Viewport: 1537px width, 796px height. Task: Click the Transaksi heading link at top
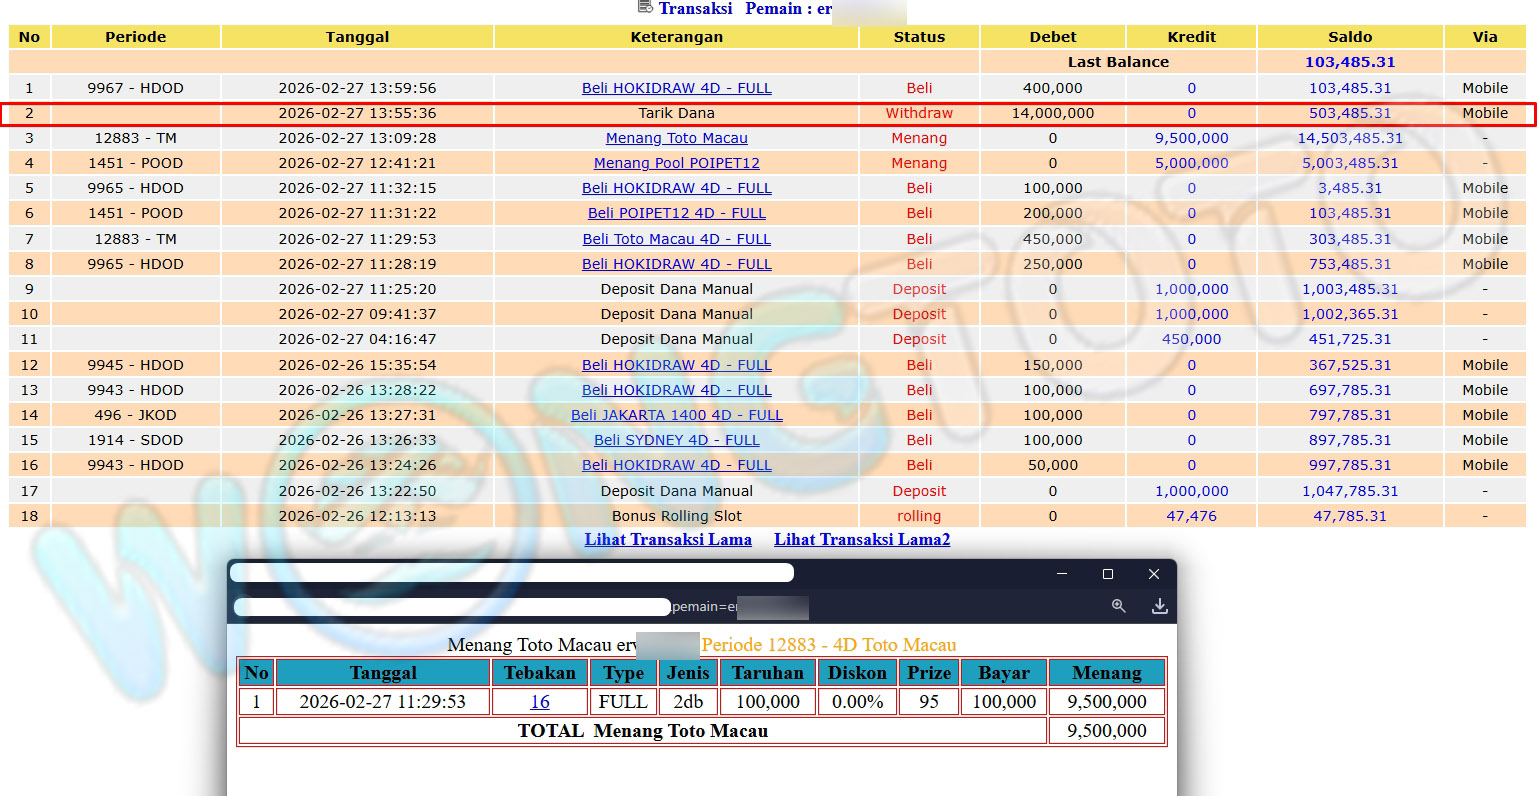tap(695, 9)
